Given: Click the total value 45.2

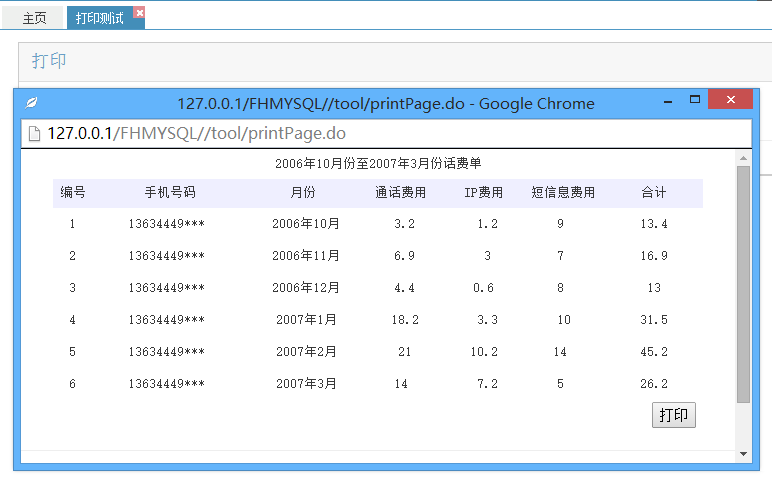Looking at the screenshot, I should tap(654, 352).
